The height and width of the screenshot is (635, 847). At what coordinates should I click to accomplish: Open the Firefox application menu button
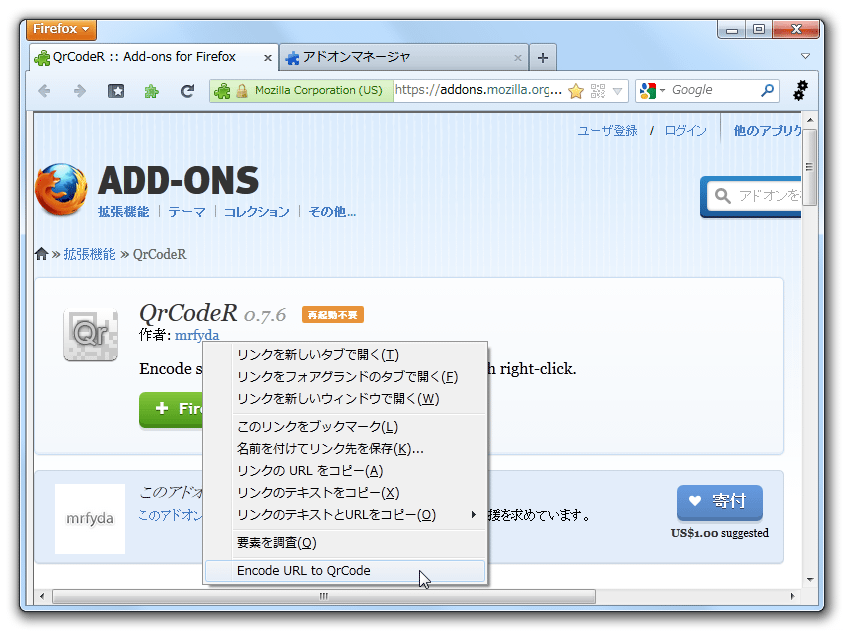[x=61, y=29]
